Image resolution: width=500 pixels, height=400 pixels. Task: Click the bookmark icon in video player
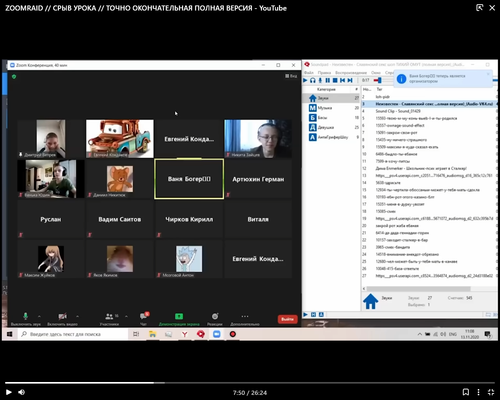coord(466,392)
